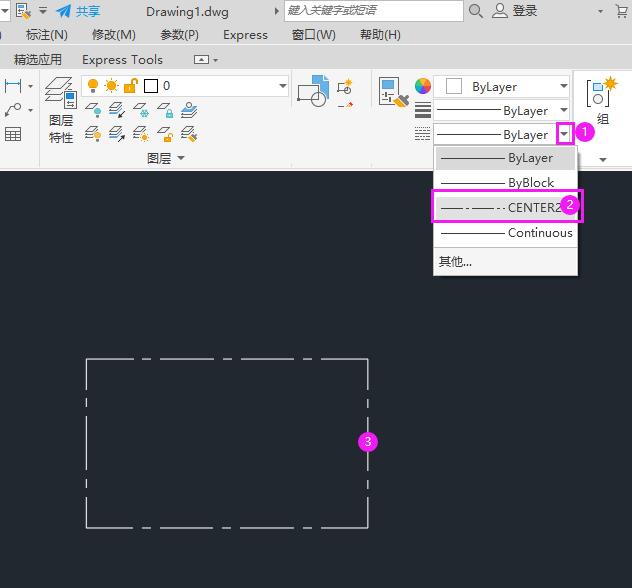Click 其他... to load other linetypes

(x=455, y=262)
